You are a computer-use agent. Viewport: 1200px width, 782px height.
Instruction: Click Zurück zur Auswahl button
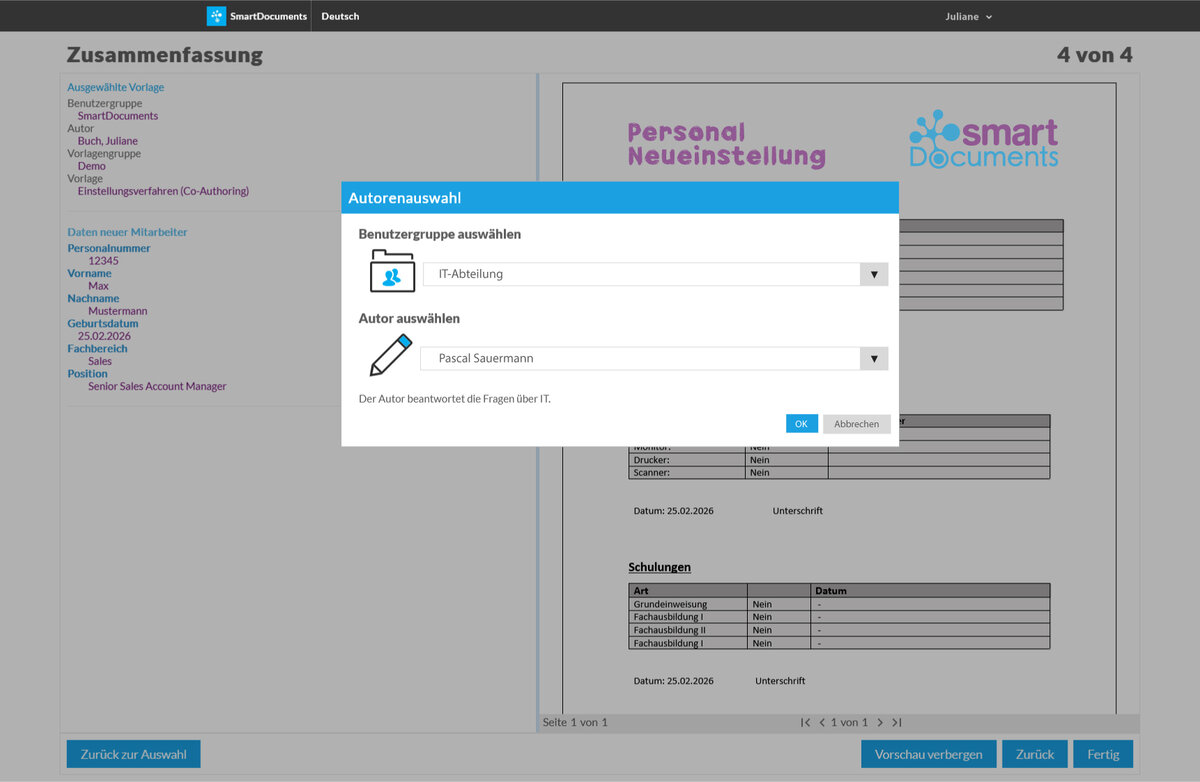[x=133, y=754]
